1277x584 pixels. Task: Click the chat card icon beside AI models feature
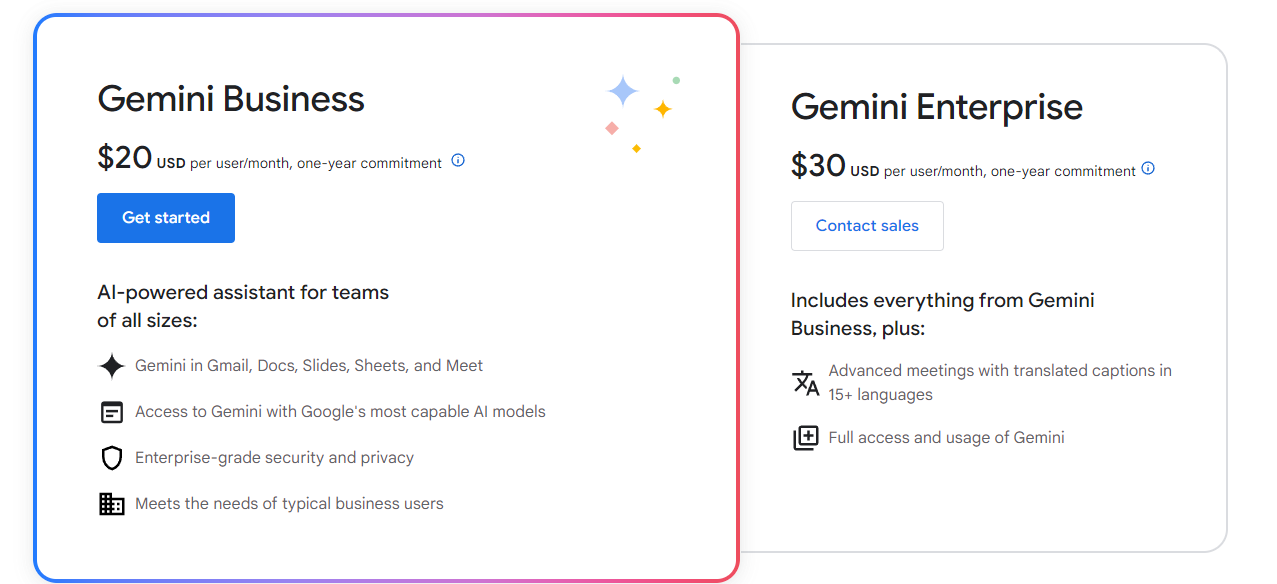[112, 412]
